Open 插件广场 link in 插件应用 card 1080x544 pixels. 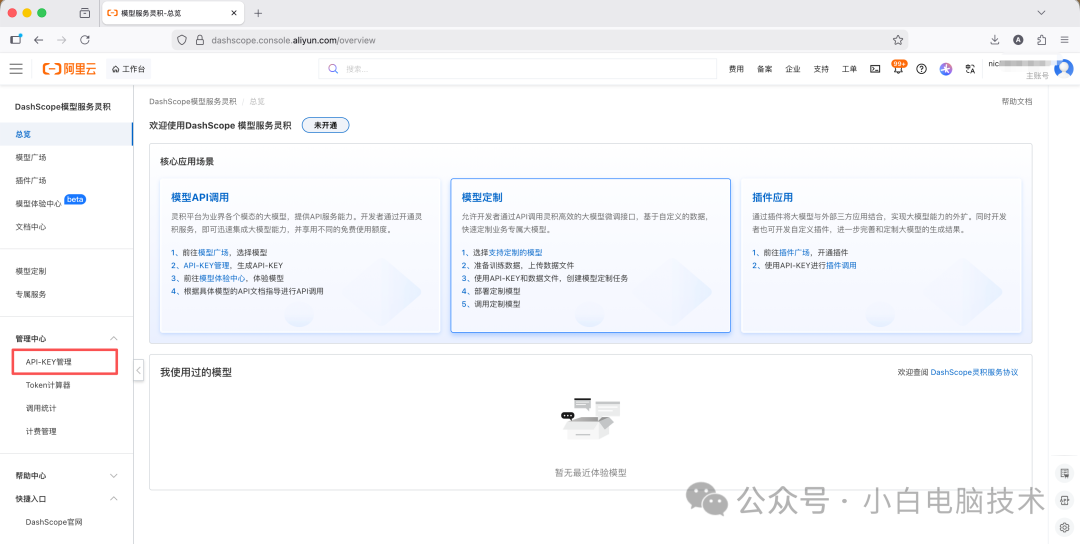[x=795, y=253]
